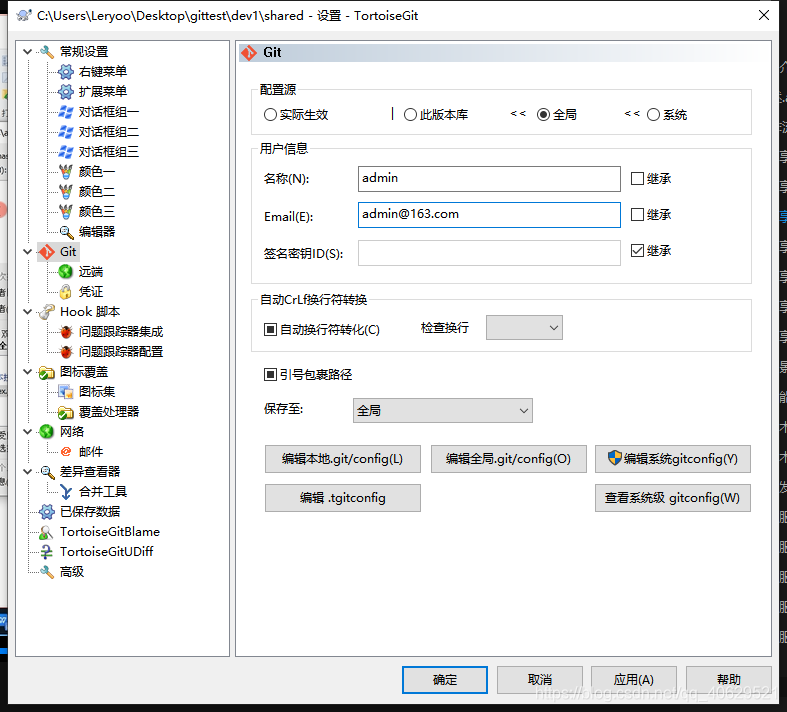
Task: Click 编辑系统gitconfig(Y) button
Action: click(673, 459)
